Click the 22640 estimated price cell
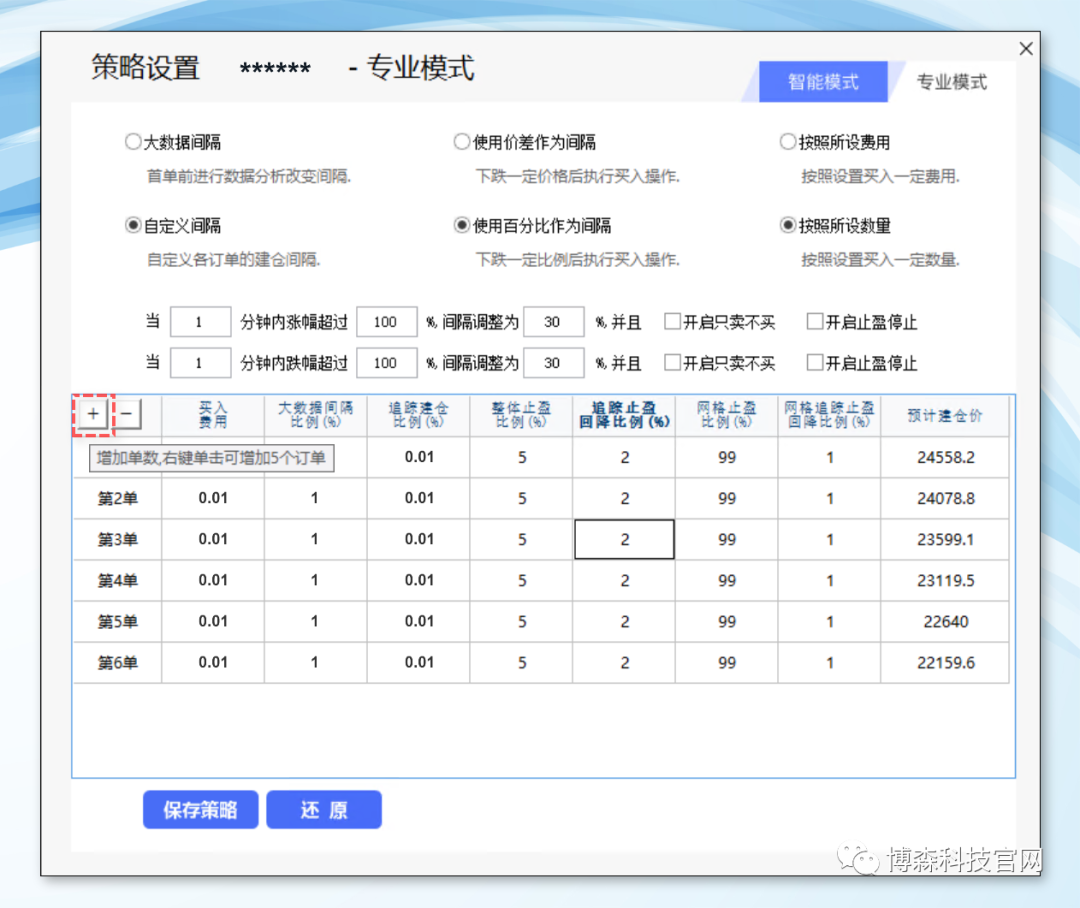1080x908 pixels. (945, 621)
